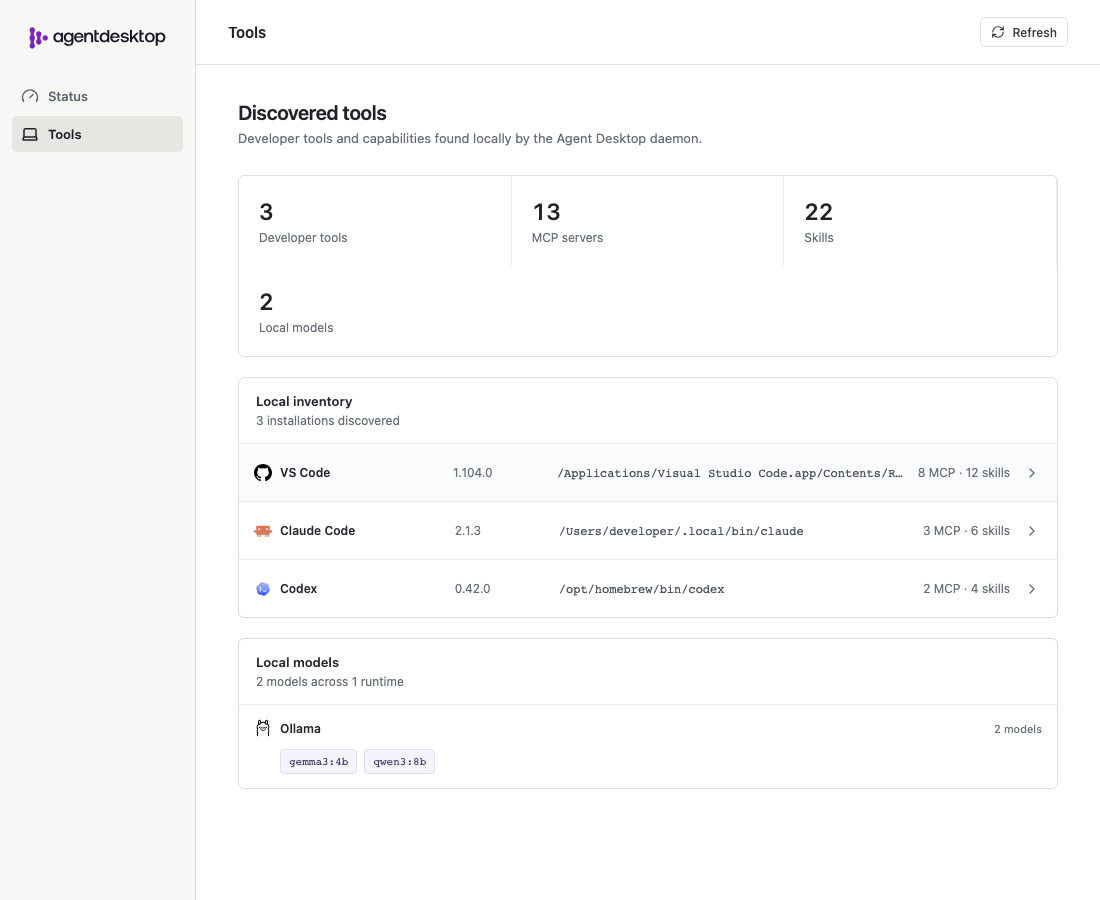
Task: Click the Tools laptop icon
Action: click(x=30, y=134)
